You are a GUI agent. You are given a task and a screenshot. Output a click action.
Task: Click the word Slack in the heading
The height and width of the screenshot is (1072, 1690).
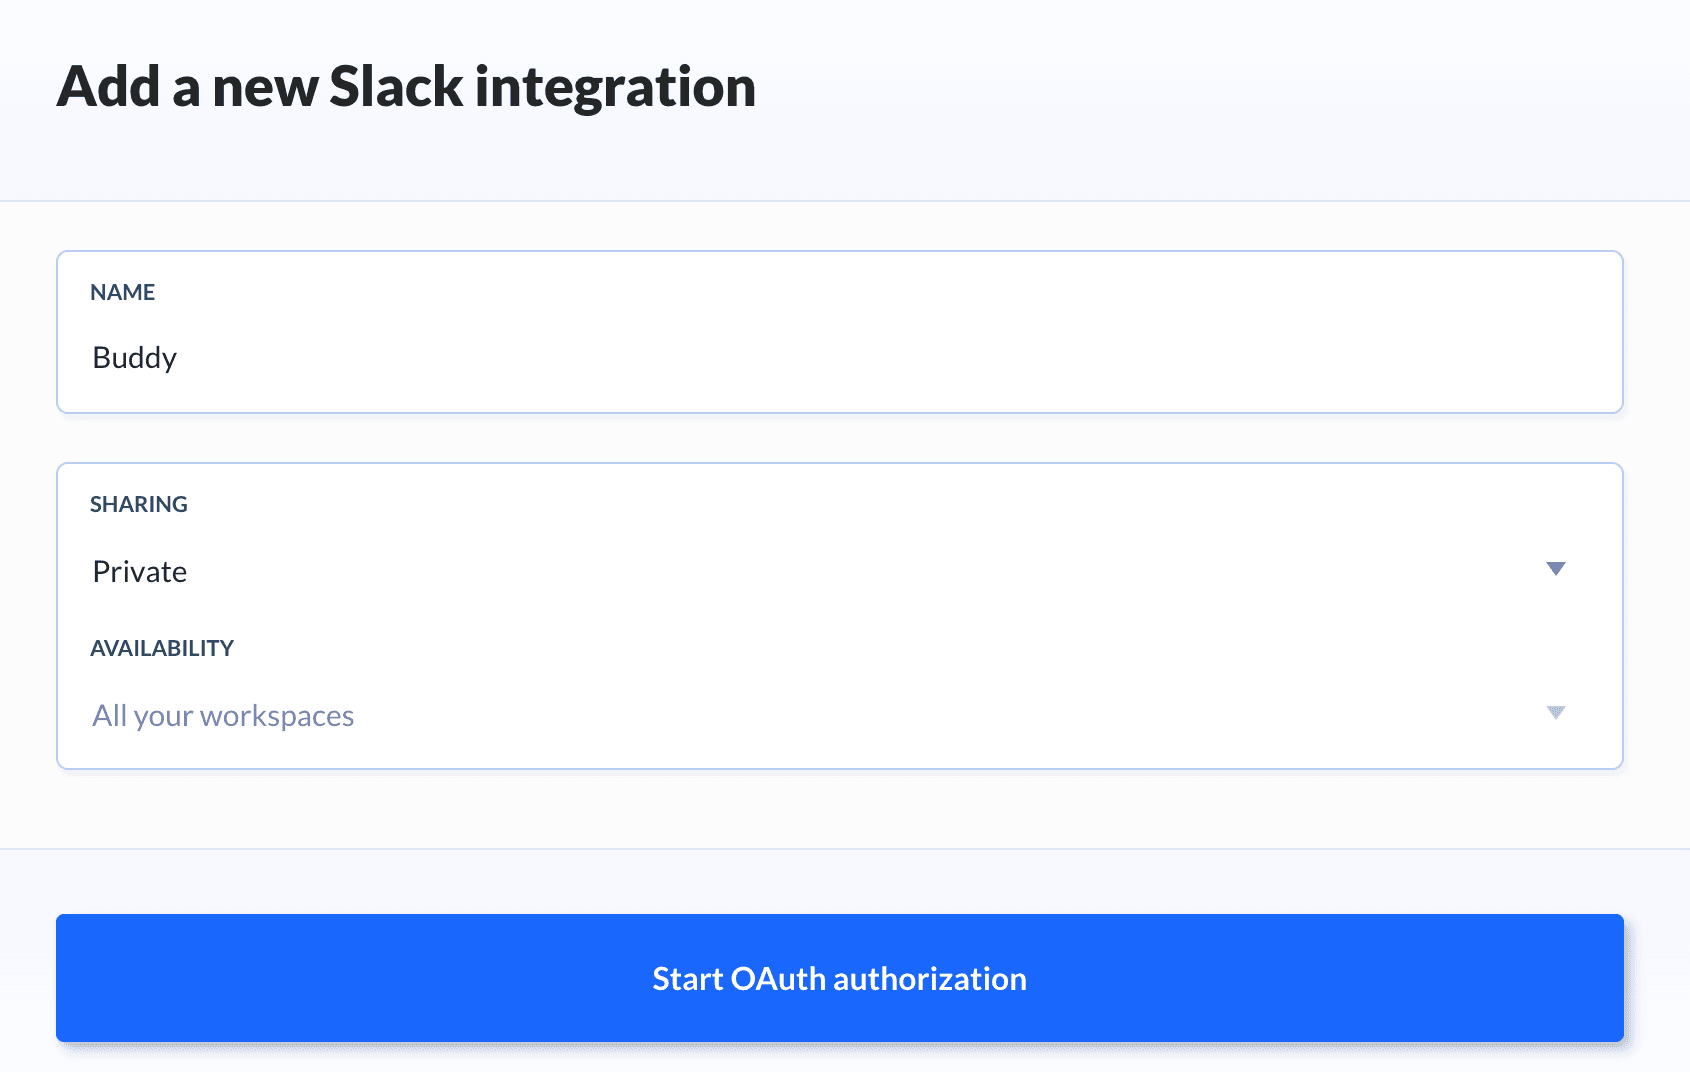point(396,87)
